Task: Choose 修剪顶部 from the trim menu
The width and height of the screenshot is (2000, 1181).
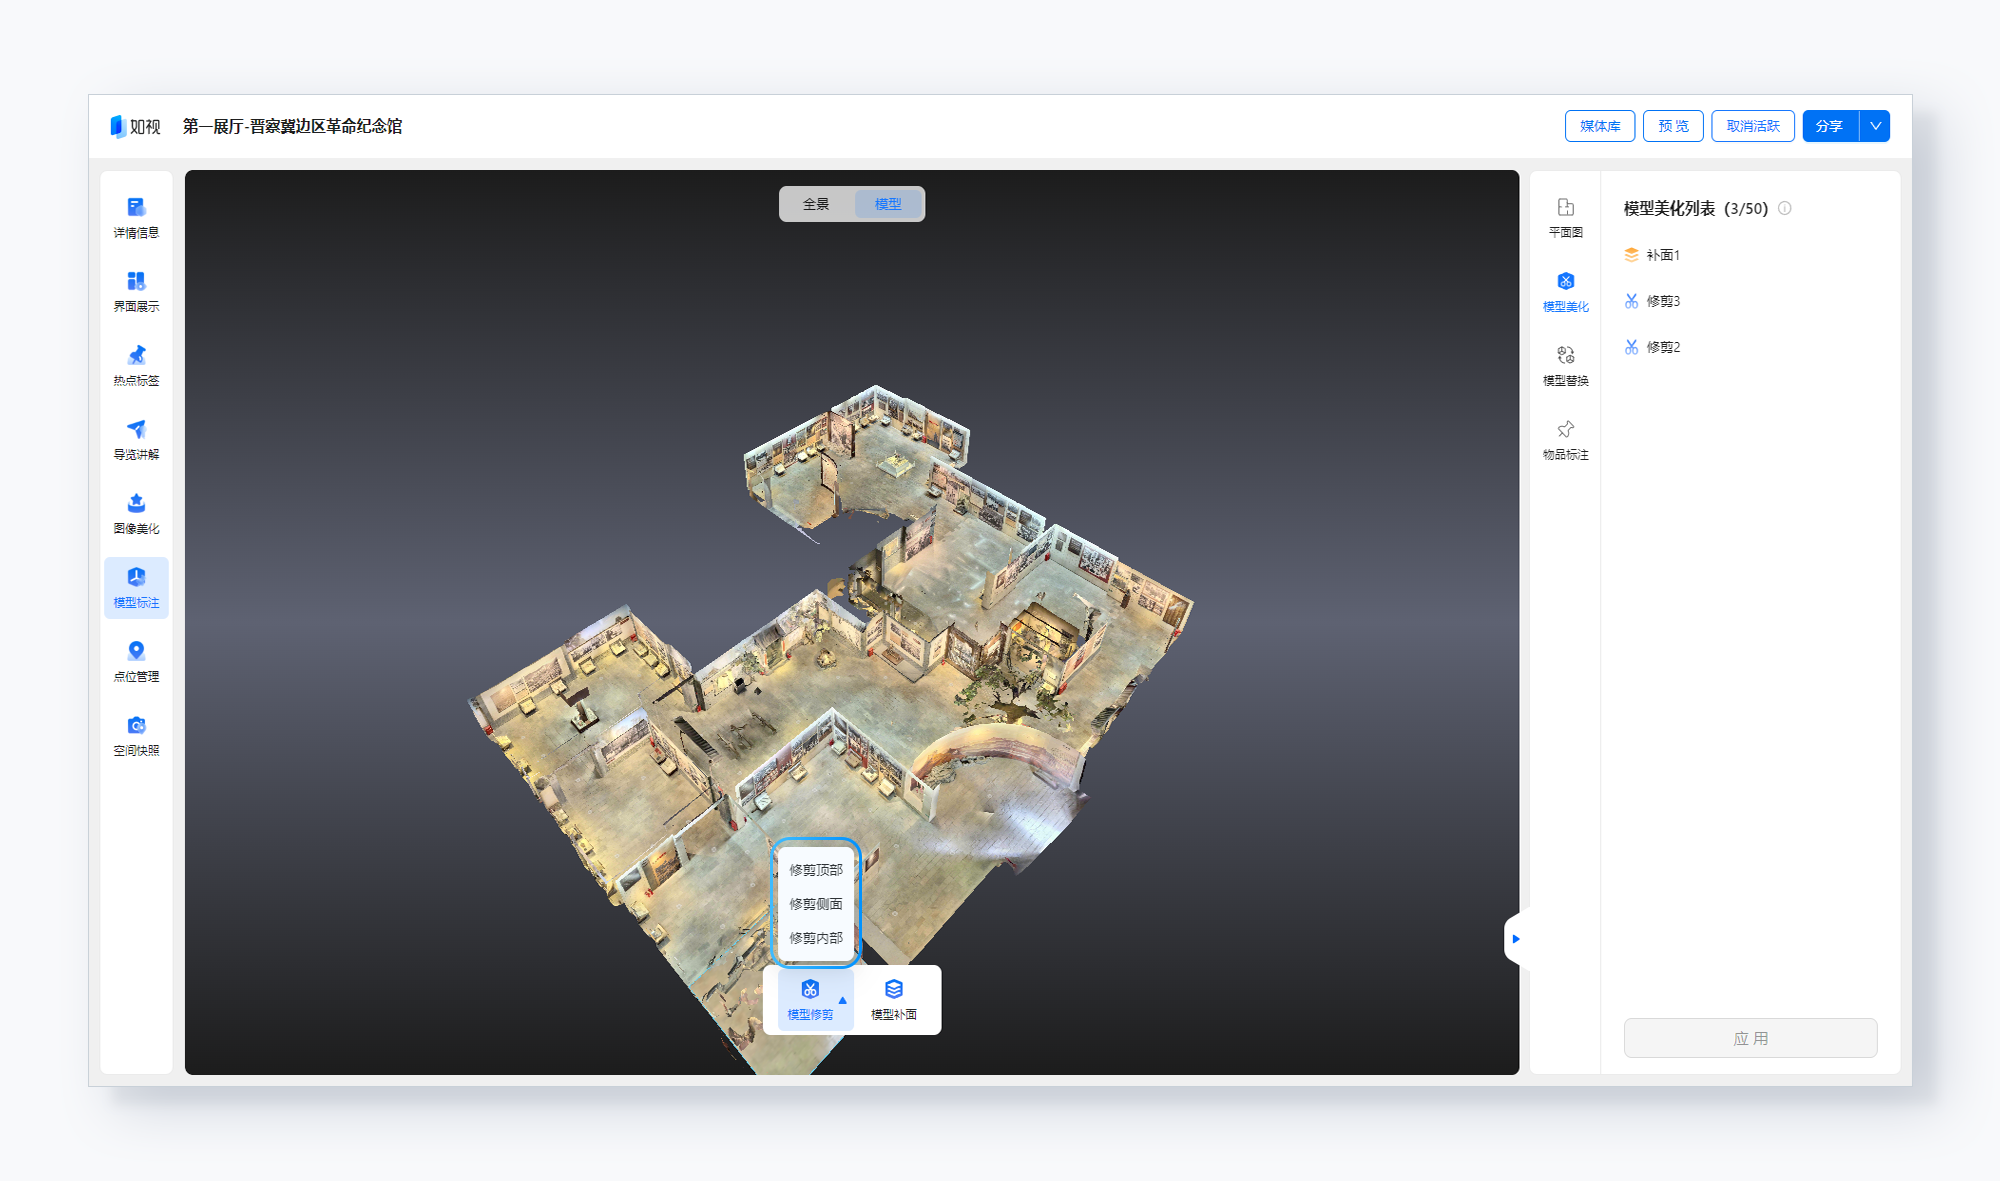Action: (816, 870)
